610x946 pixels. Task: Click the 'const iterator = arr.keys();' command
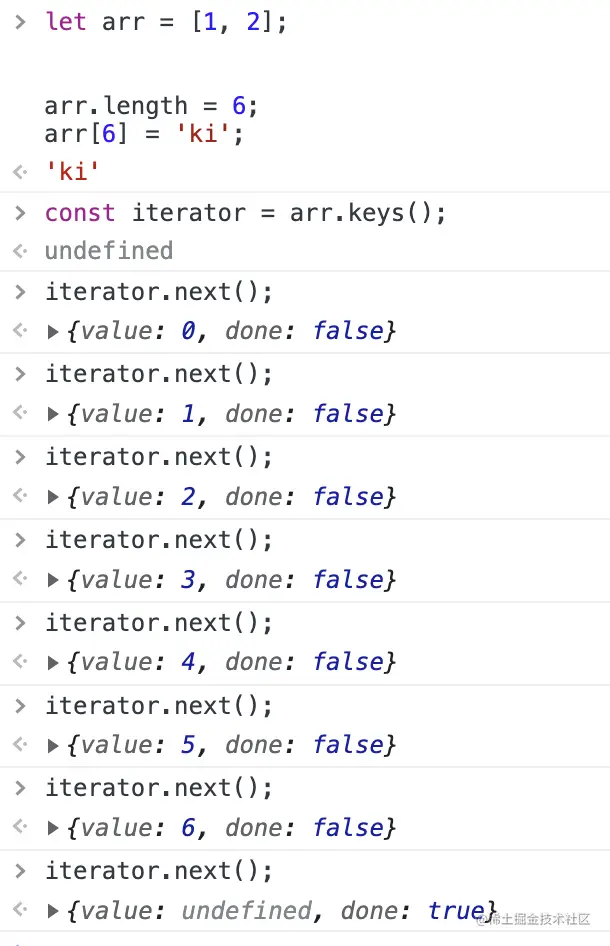point(245,213)
